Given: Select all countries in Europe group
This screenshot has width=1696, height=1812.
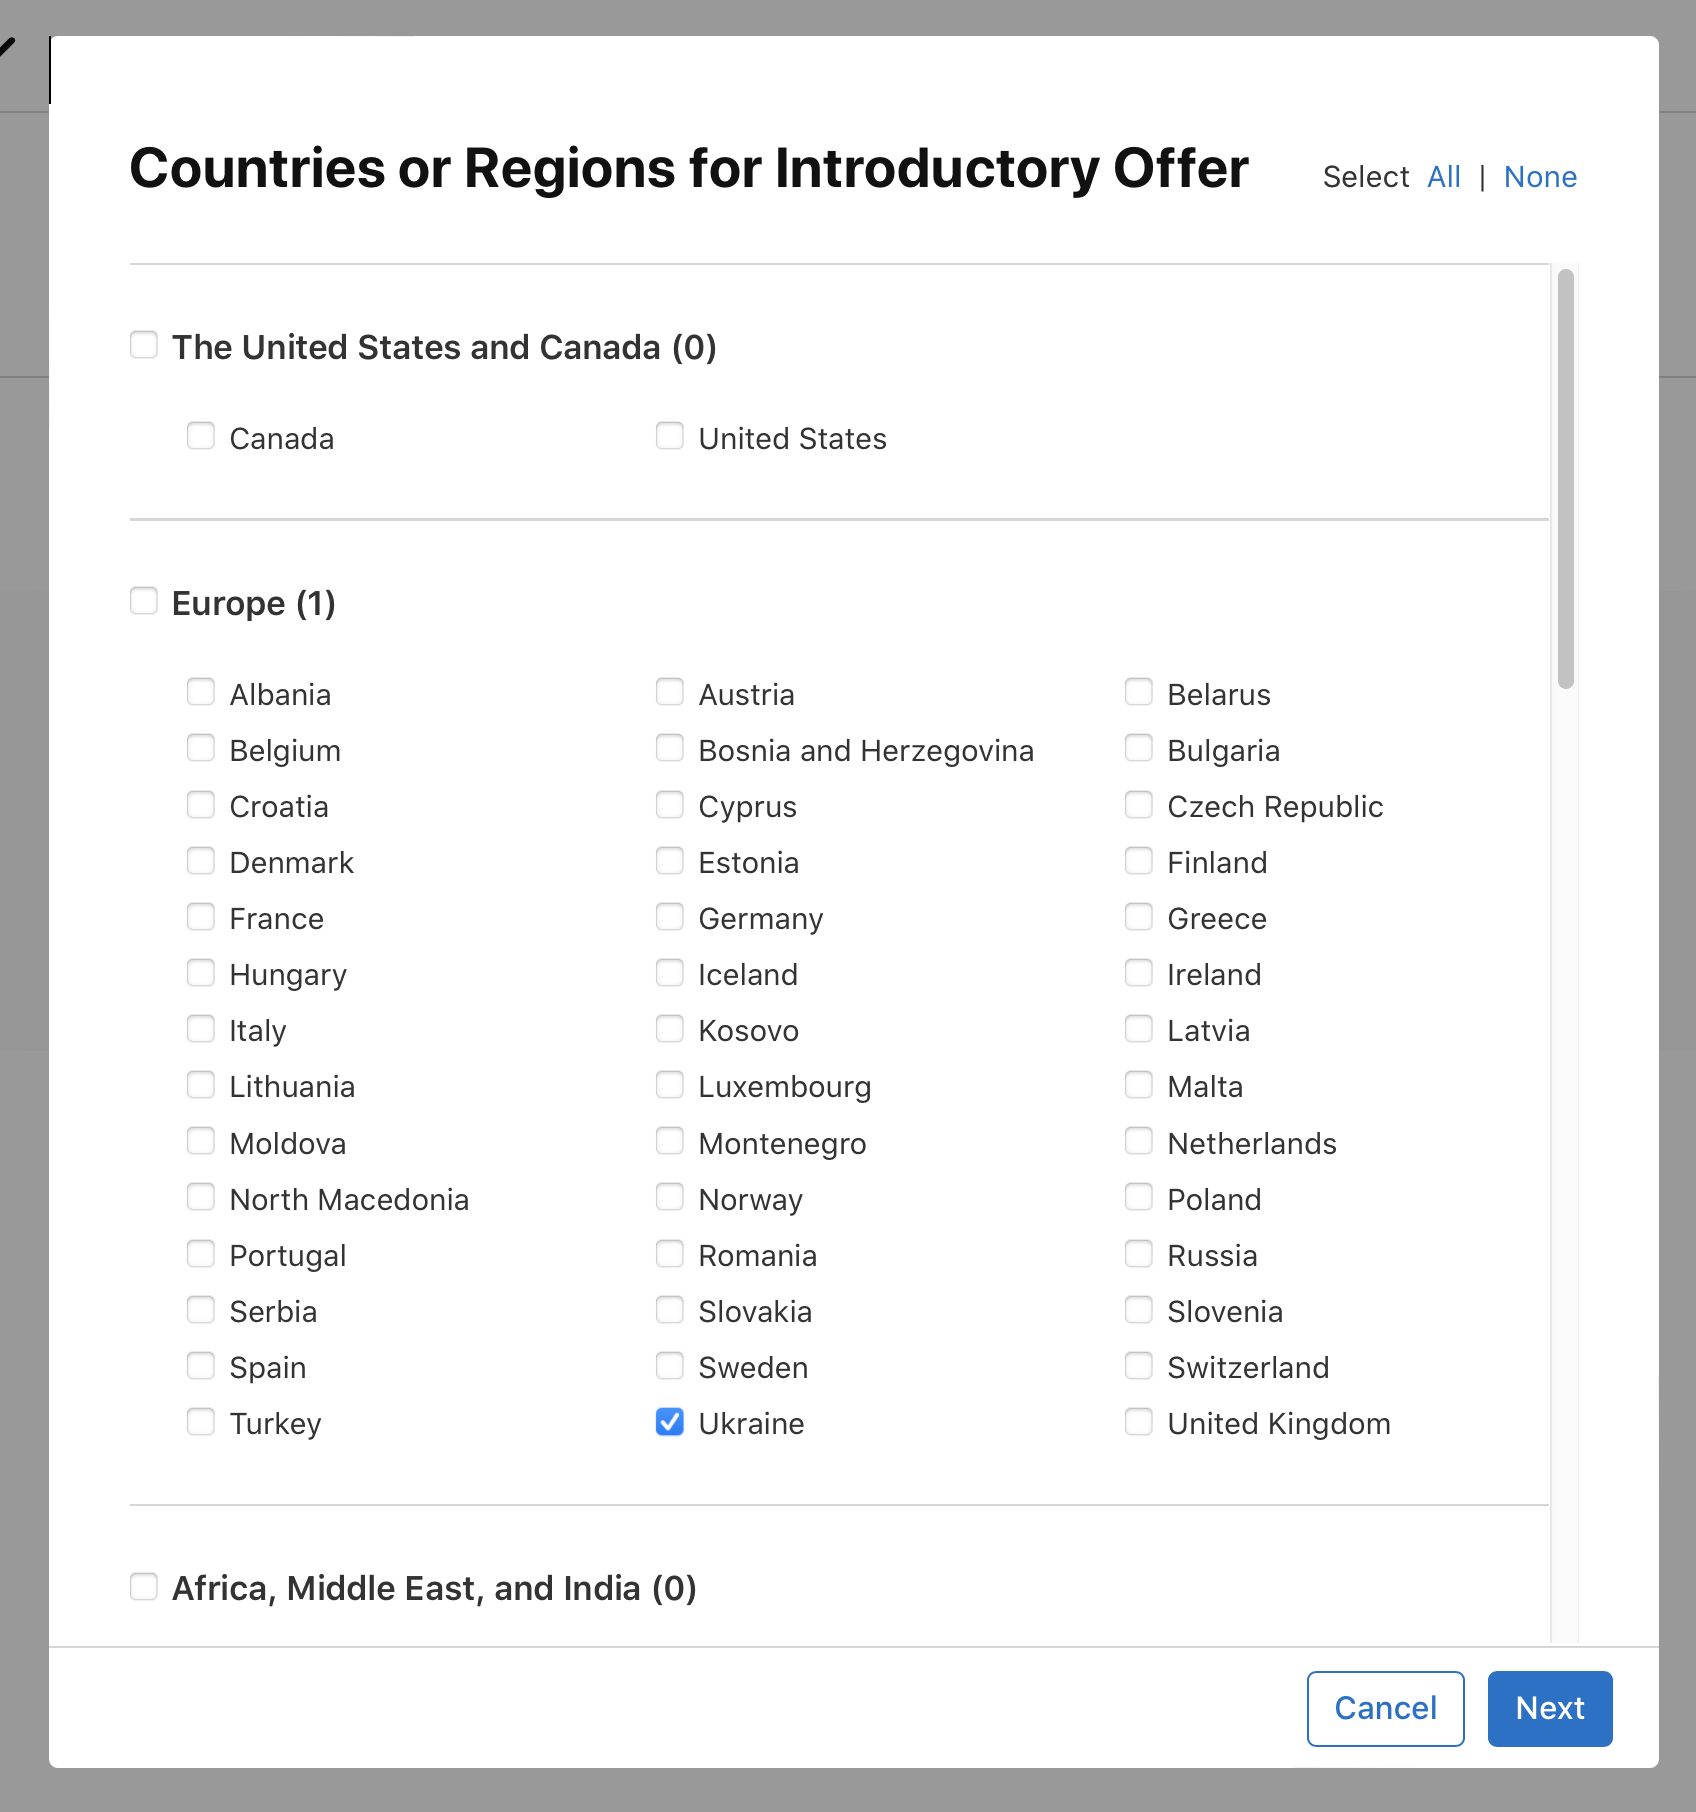Looking at the screenshot, I should click(144, 600).
